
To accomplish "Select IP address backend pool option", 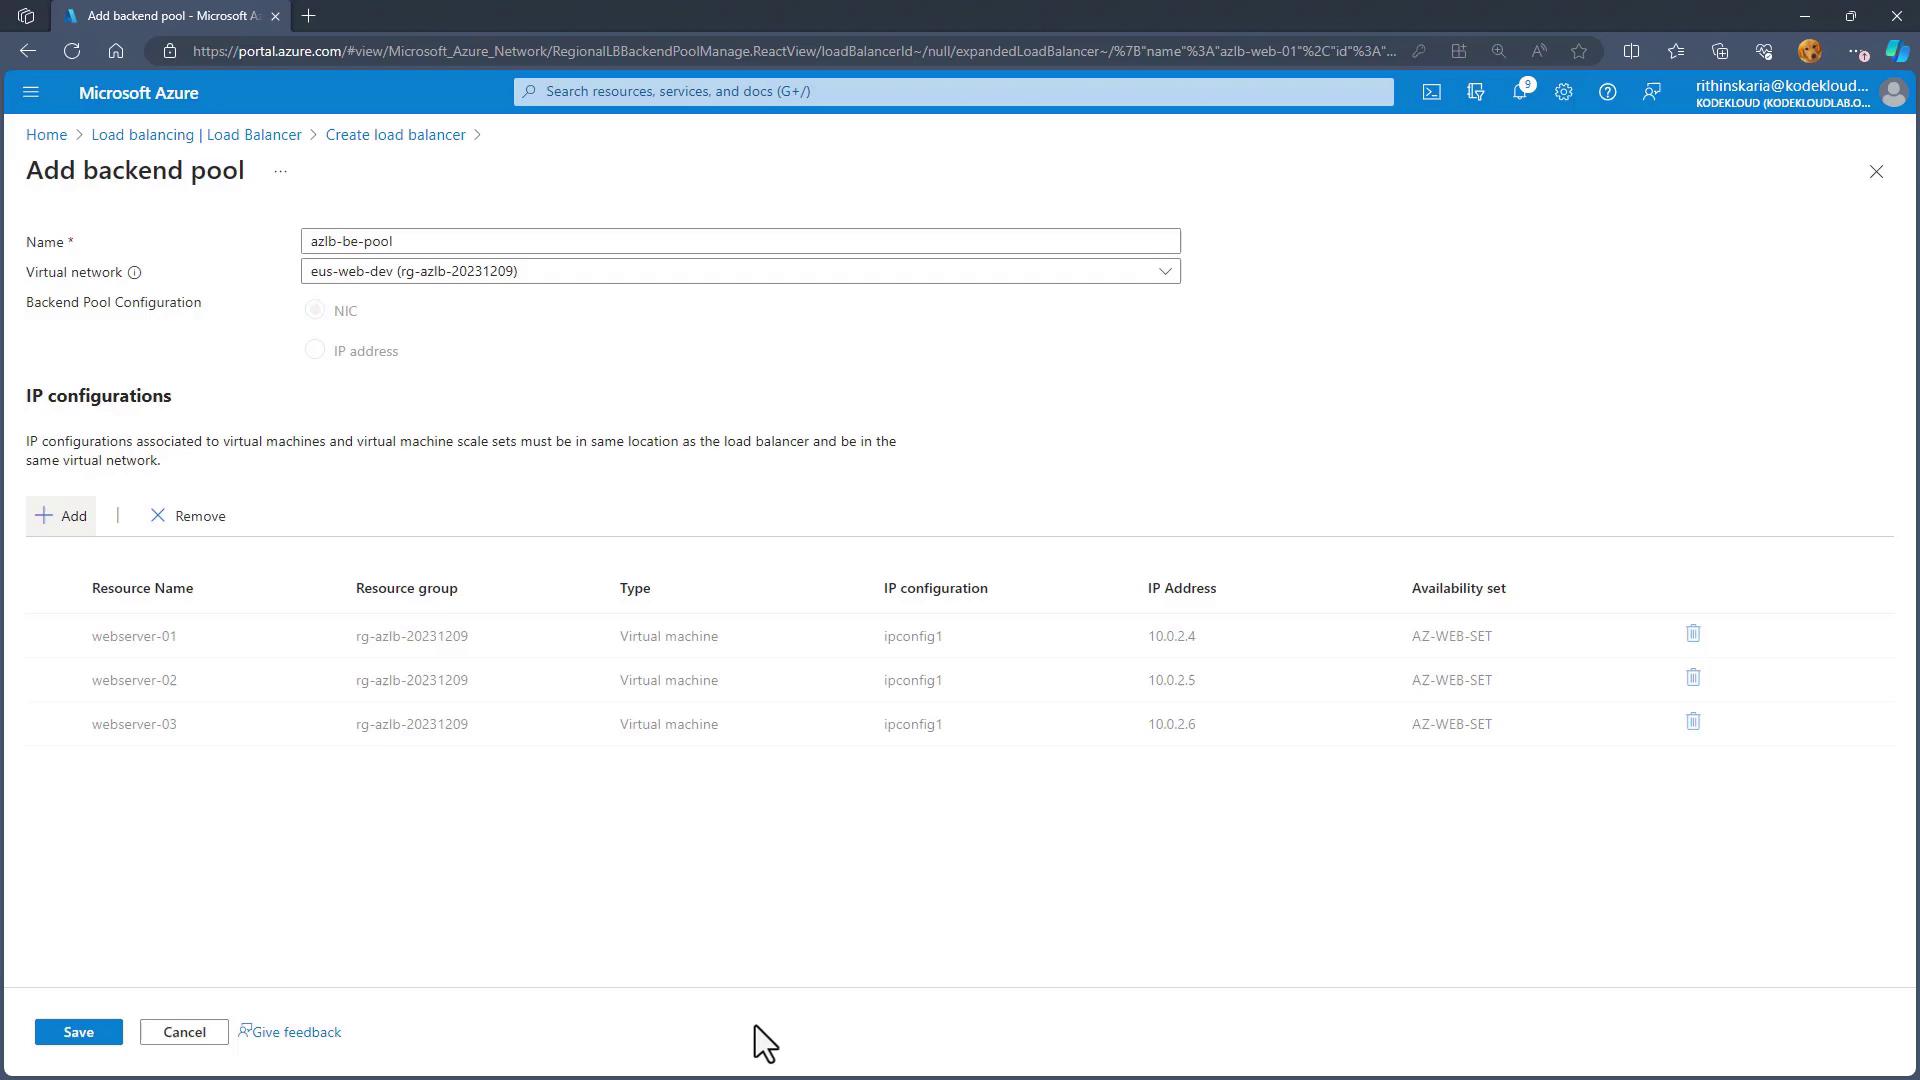I will [315, 350].
